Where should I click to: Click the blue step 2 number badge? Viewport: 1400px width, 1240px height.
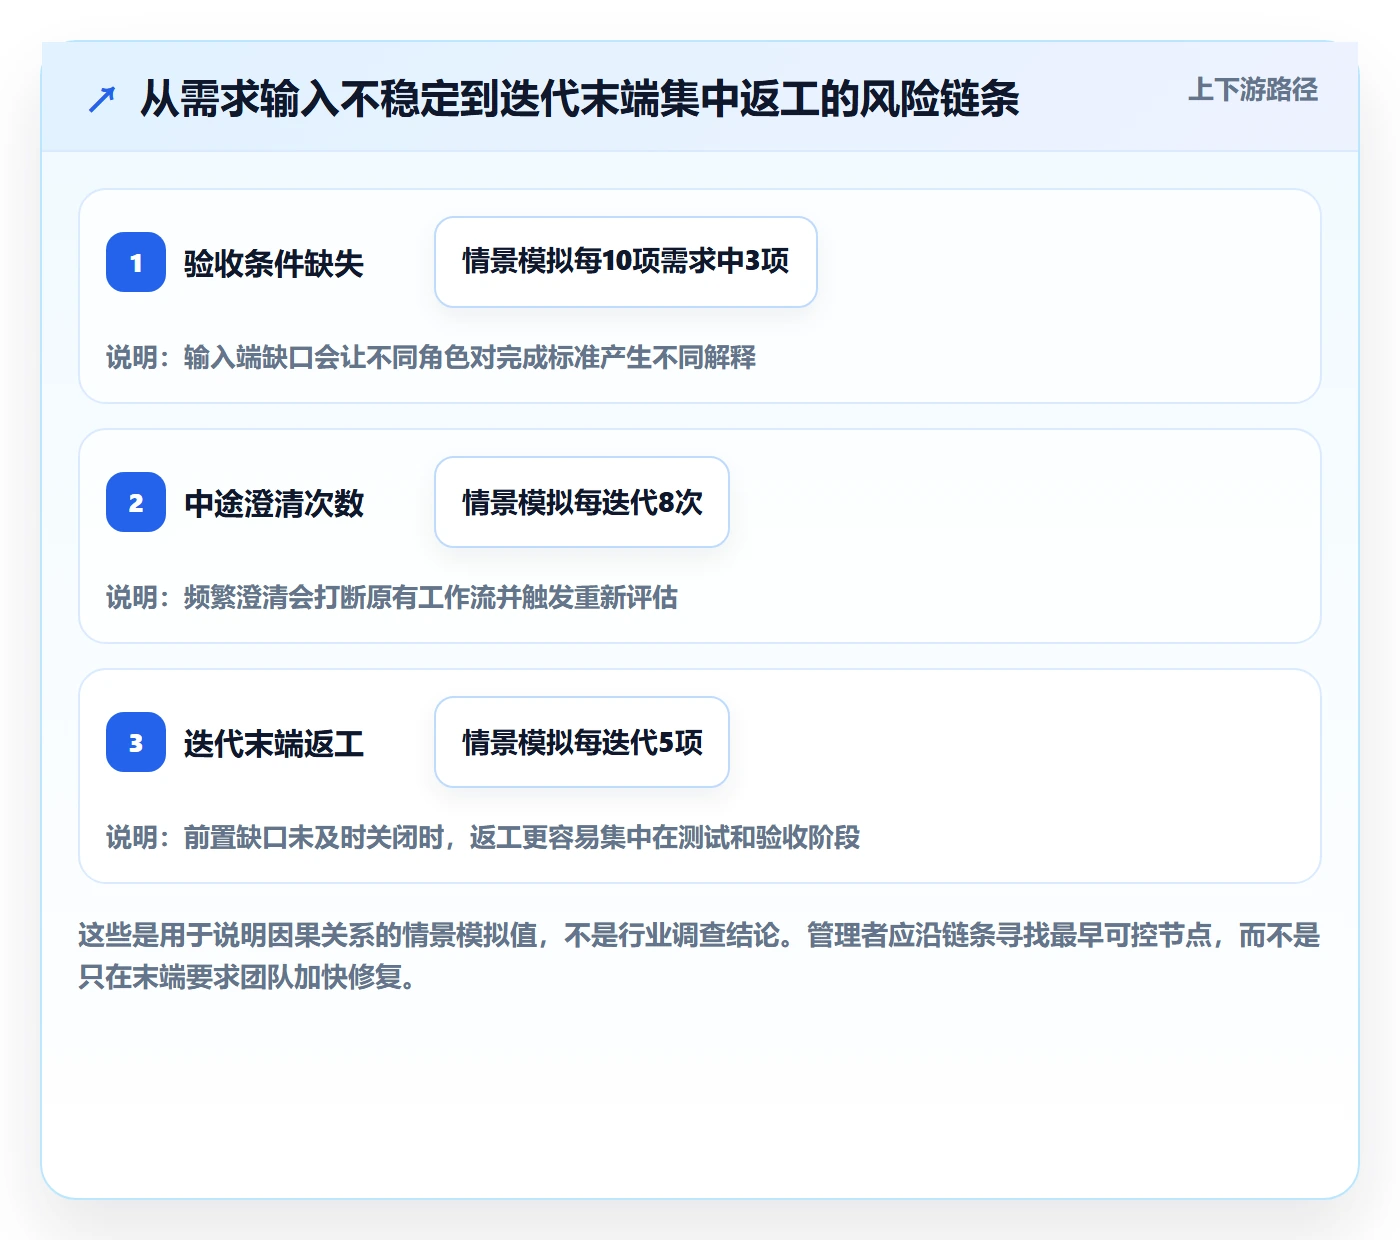tap(136, 502)
